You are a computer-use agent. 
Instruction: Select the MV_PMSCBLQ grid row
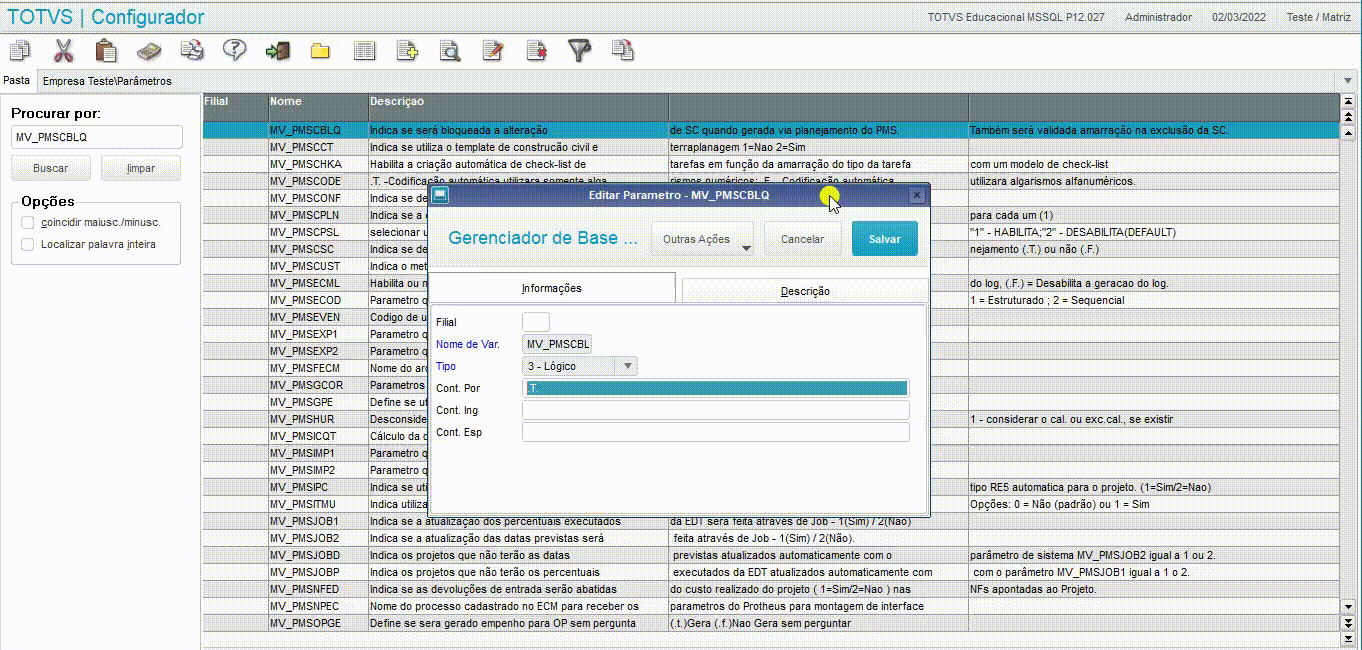point(771,130)
